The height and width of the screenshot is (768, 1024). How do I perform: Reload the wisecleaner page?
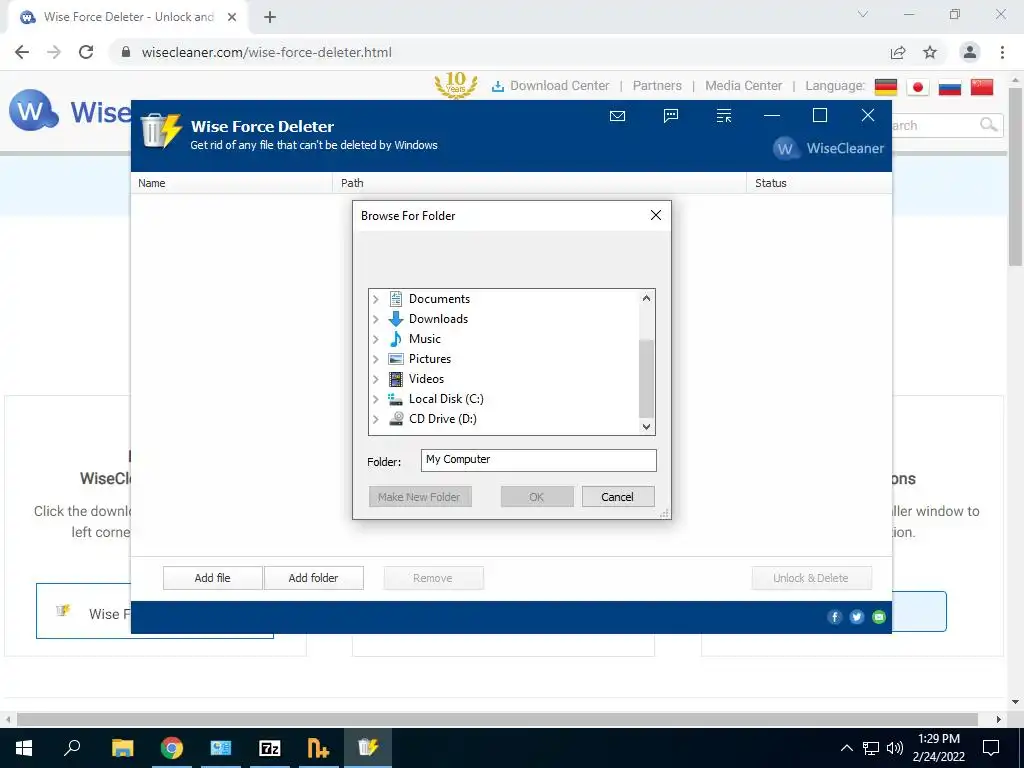(86, 52)
